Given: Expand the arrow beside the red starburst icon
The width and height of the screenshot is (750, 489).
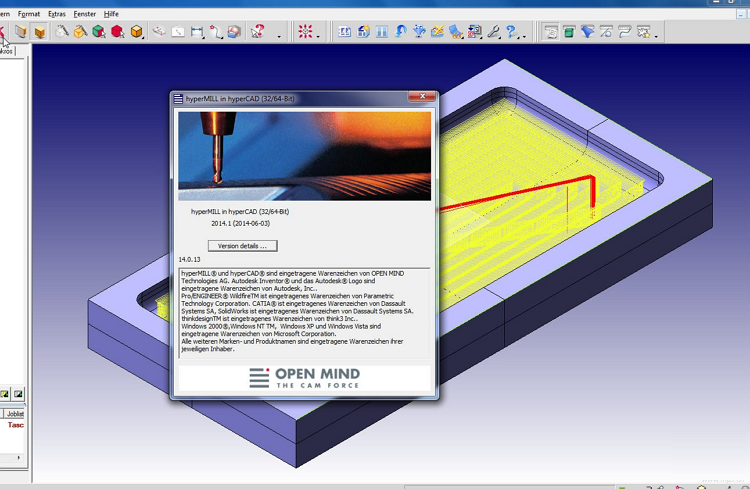Looking at the screenshot, I should [318, 36].
